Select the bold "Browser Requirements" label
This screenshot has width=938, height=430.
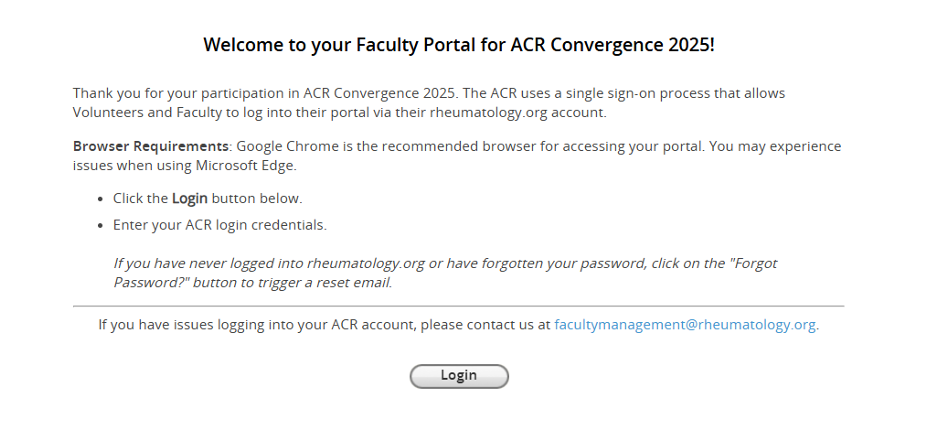coord(152,146)
